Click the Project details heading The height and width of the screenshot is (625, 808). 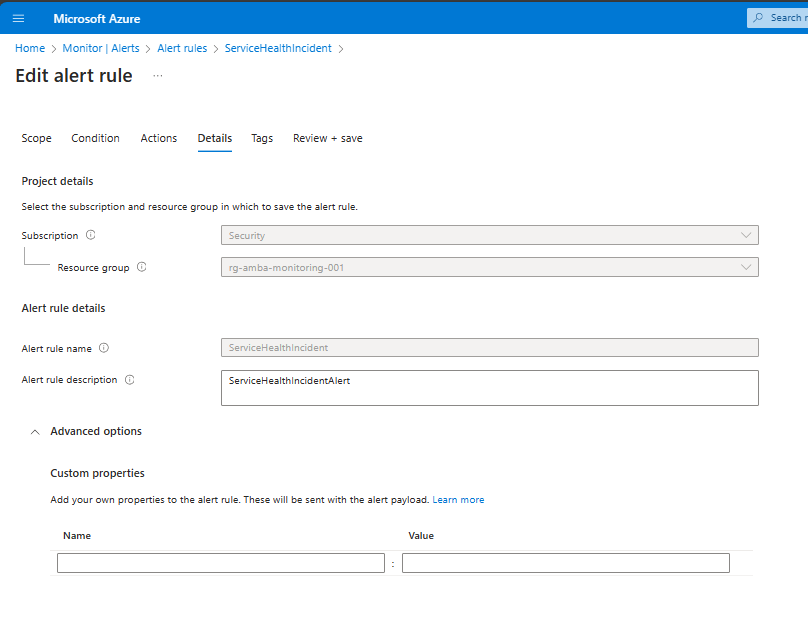click(57, 181)
